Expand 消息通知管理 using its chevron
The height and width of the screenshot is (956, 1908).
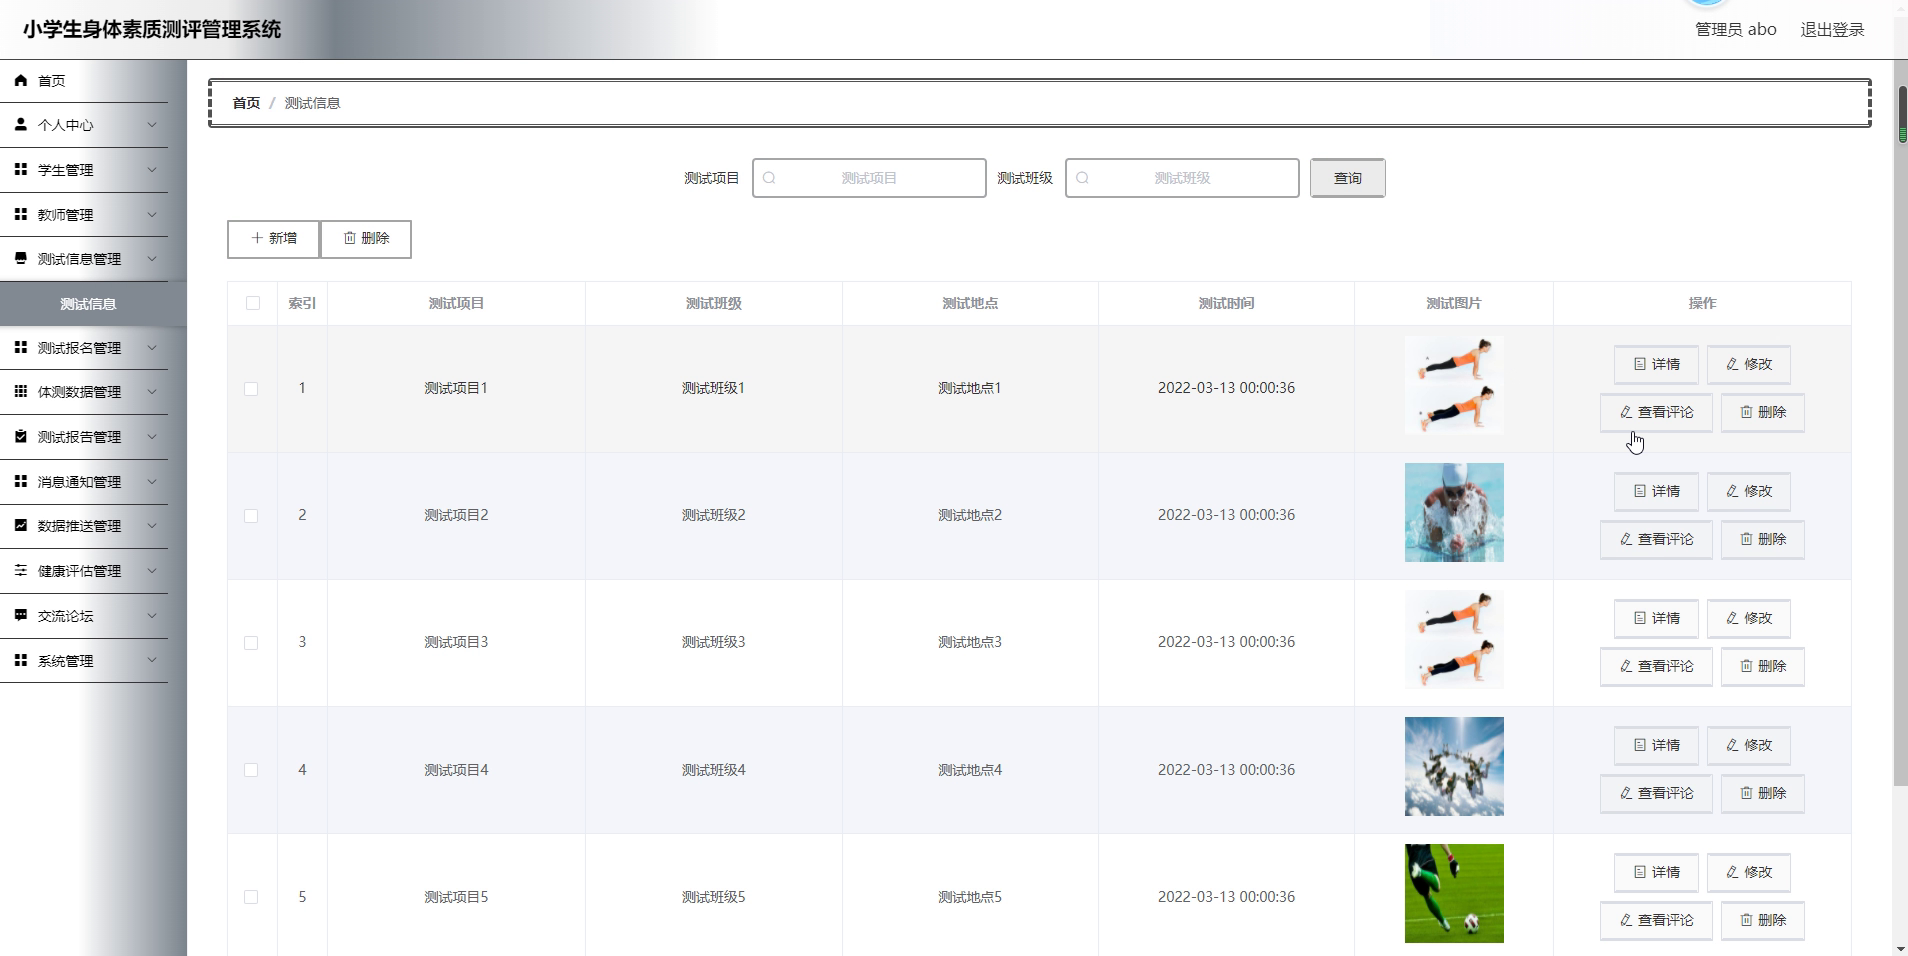tap(152, 481)
